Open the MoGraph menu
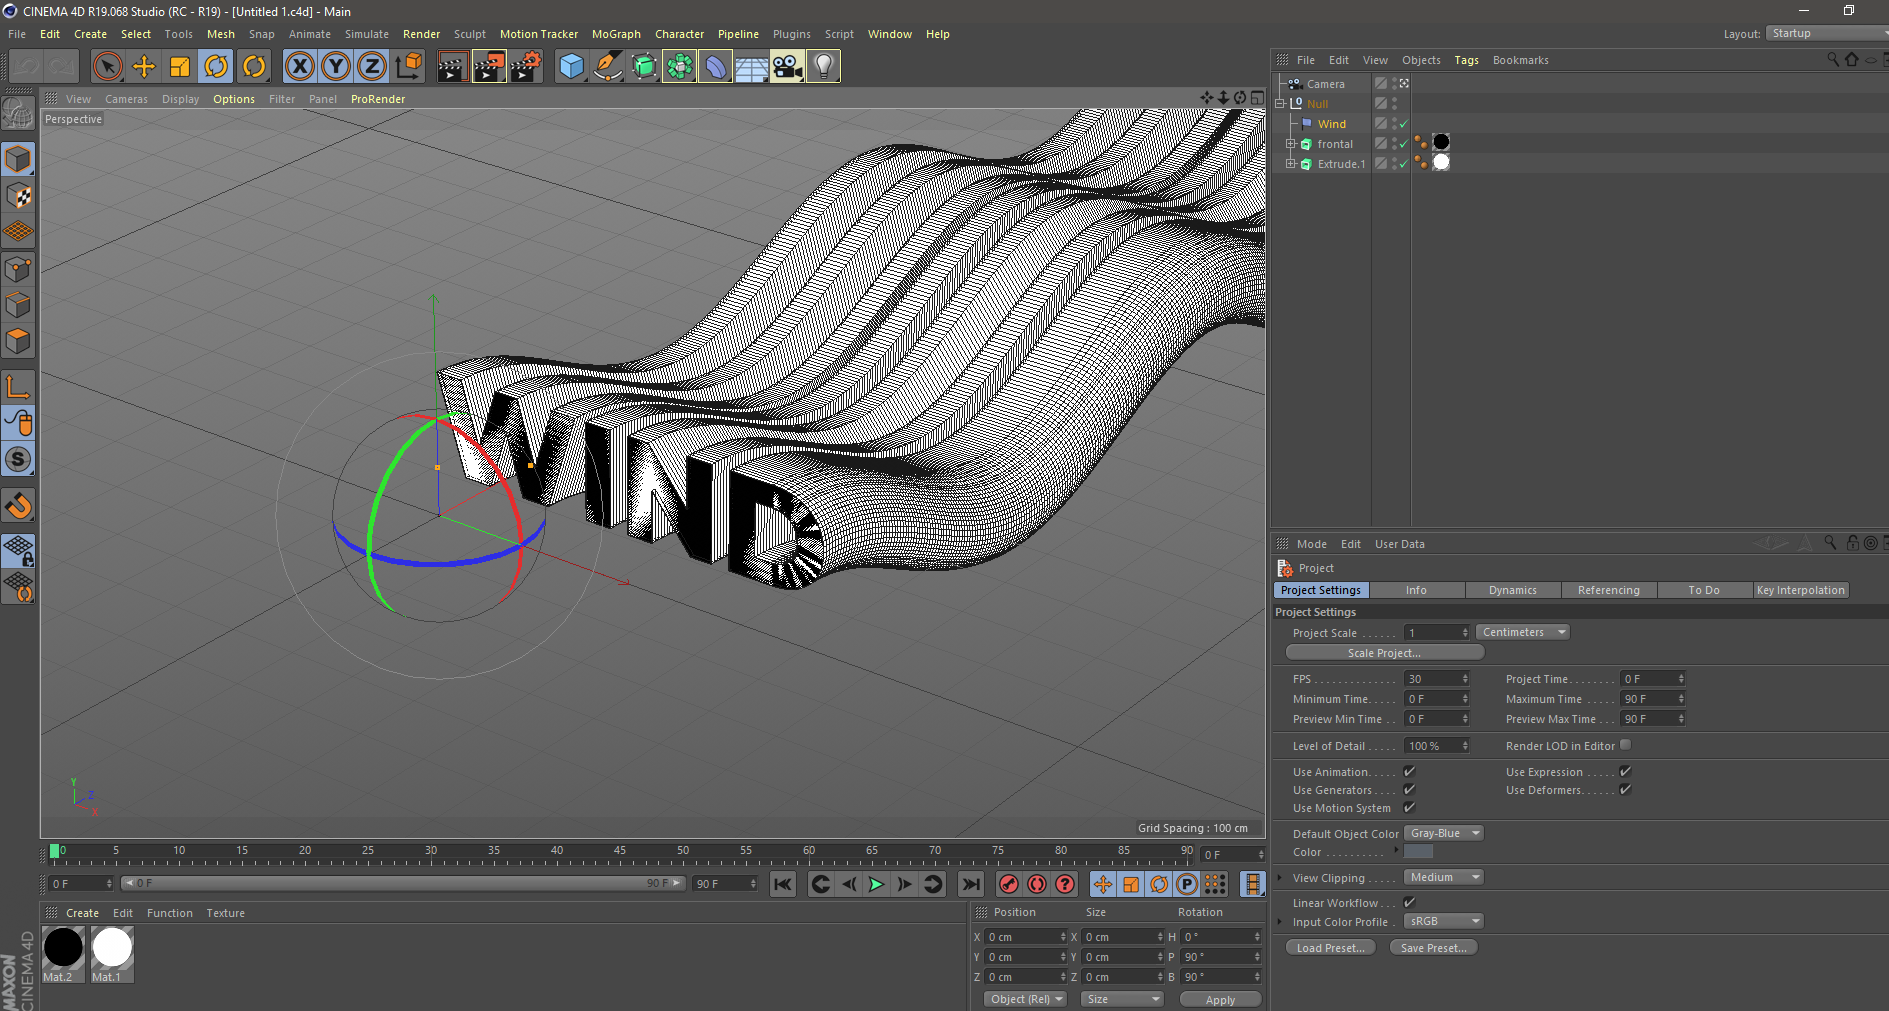This screenshot has height=1011, width=1889. (x=616, y=34)
